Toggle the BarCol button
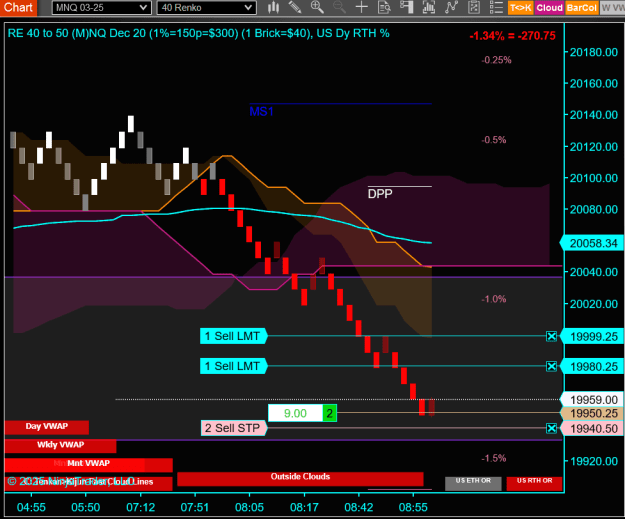 tap(582, 8)
